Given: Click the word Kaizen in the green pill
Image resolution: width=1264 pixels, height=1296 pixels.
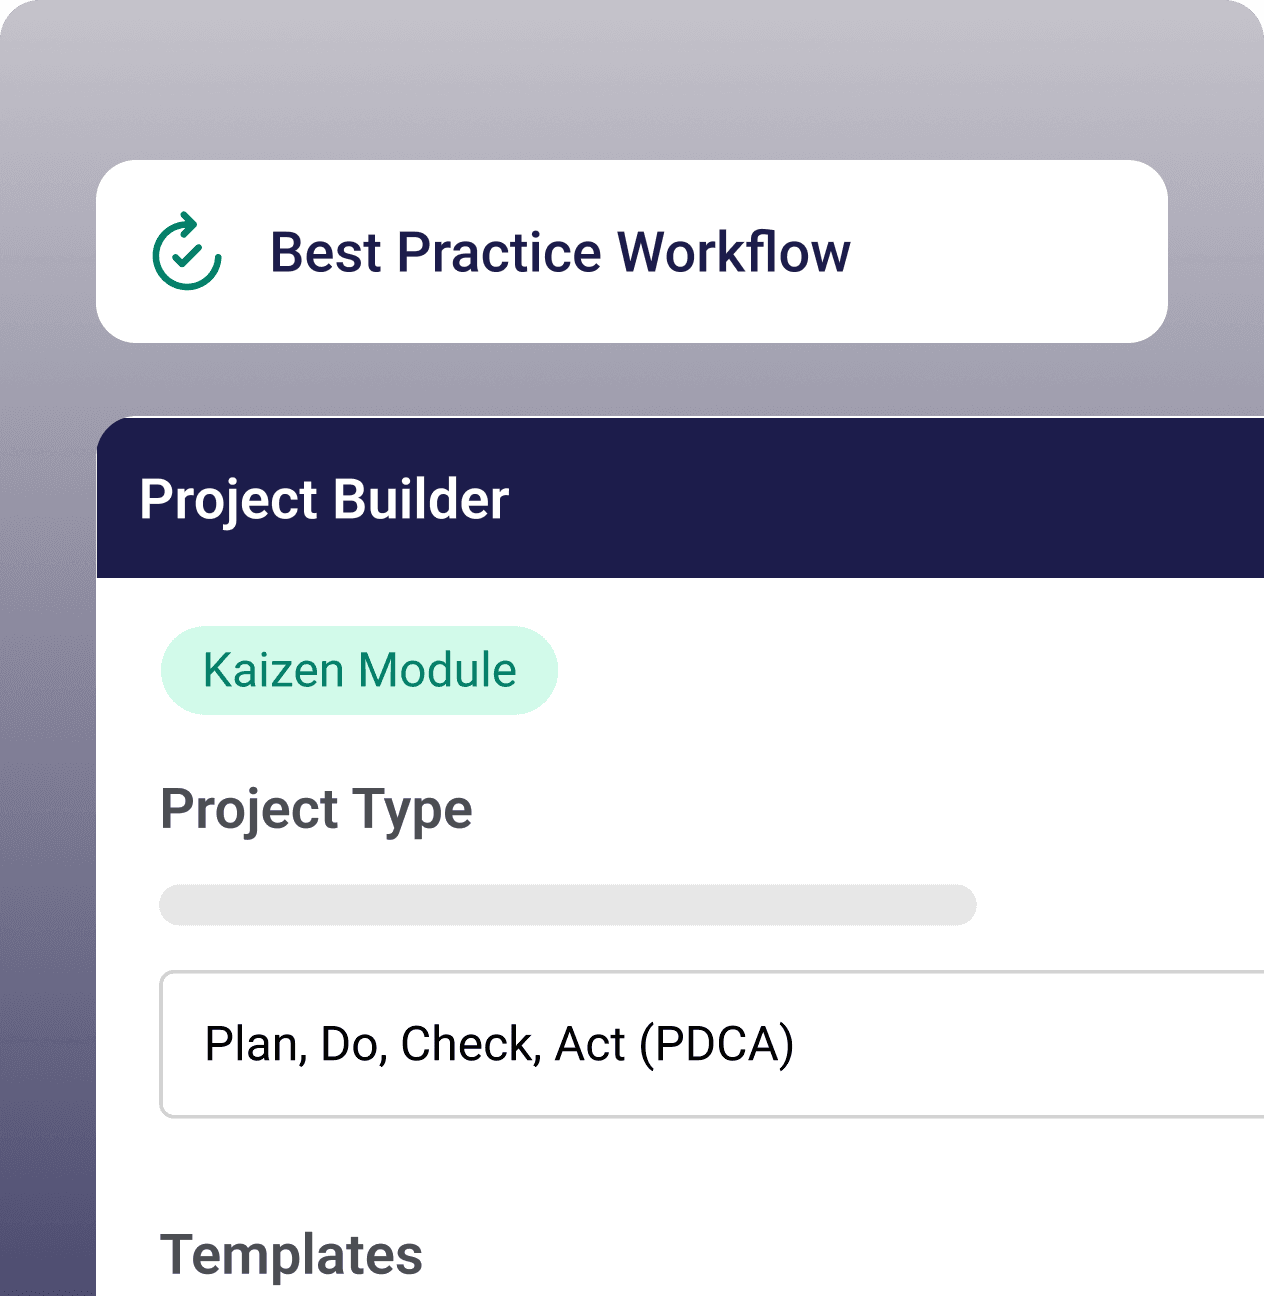Looking at the screenshot, I should coord(273,670).
